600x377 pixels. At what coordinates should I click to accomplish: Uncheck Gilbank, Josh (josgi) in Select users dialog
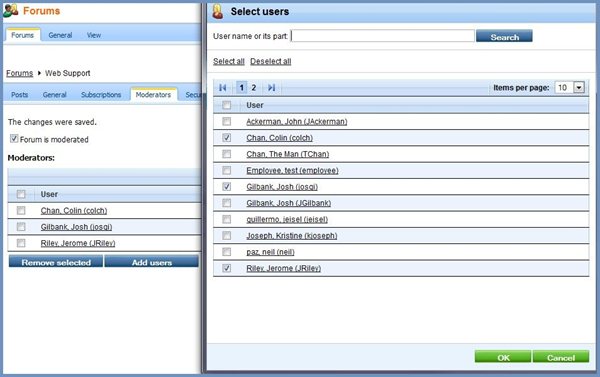pyautogui.click(x=227, y=186)
